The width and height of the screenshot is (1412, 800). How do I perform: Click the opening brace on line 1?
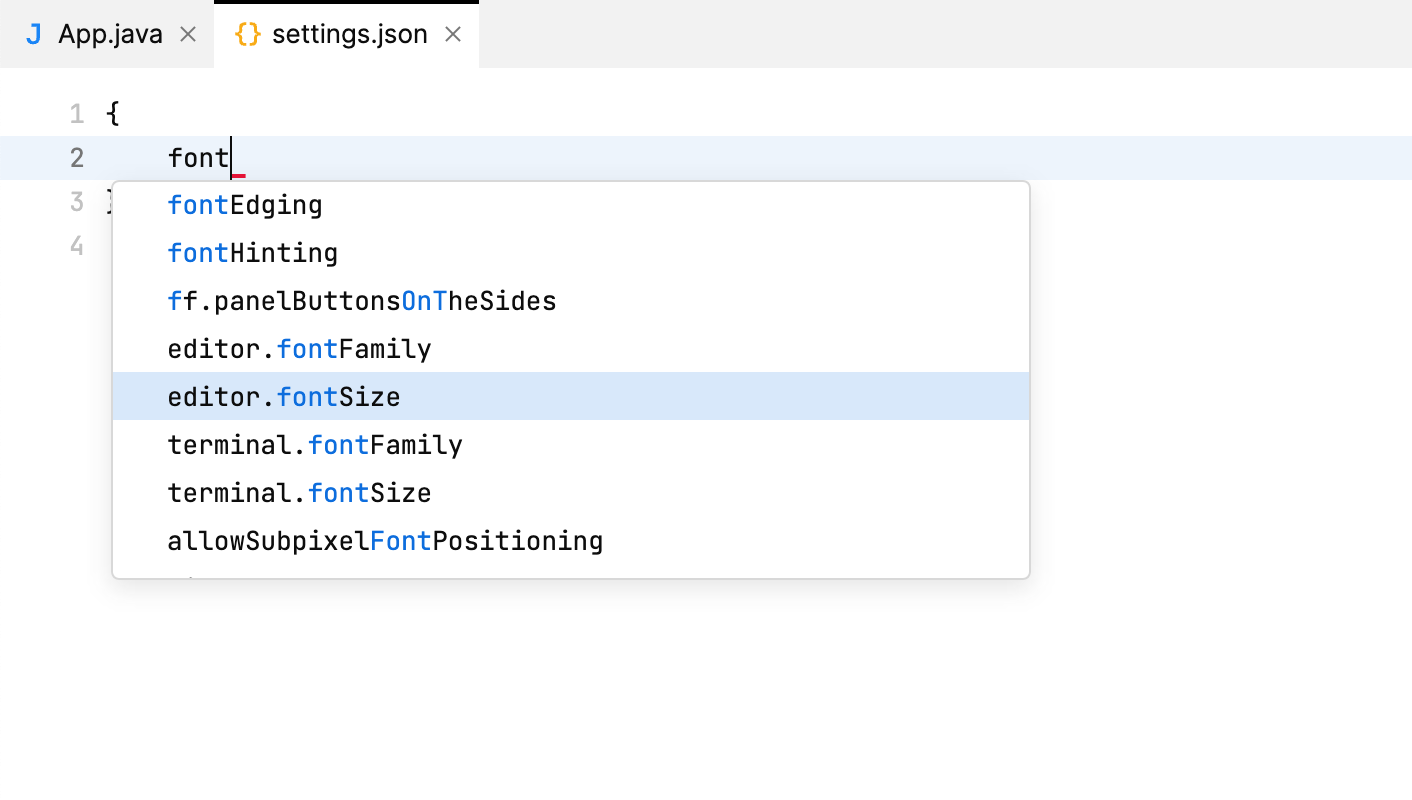click(x=113, y=113)
